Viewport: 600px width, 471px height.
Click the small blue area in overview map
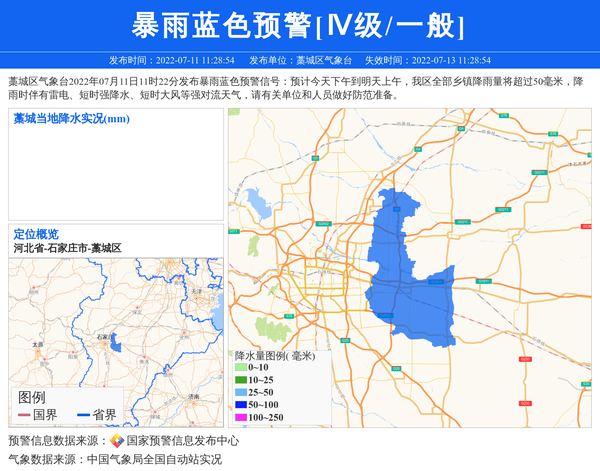click(x=117, y=341)
